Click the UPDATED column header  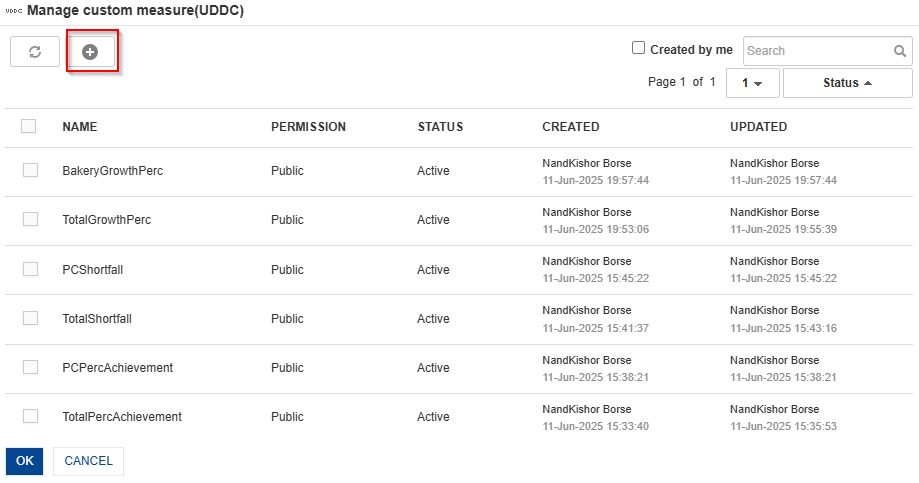[758, 127]
